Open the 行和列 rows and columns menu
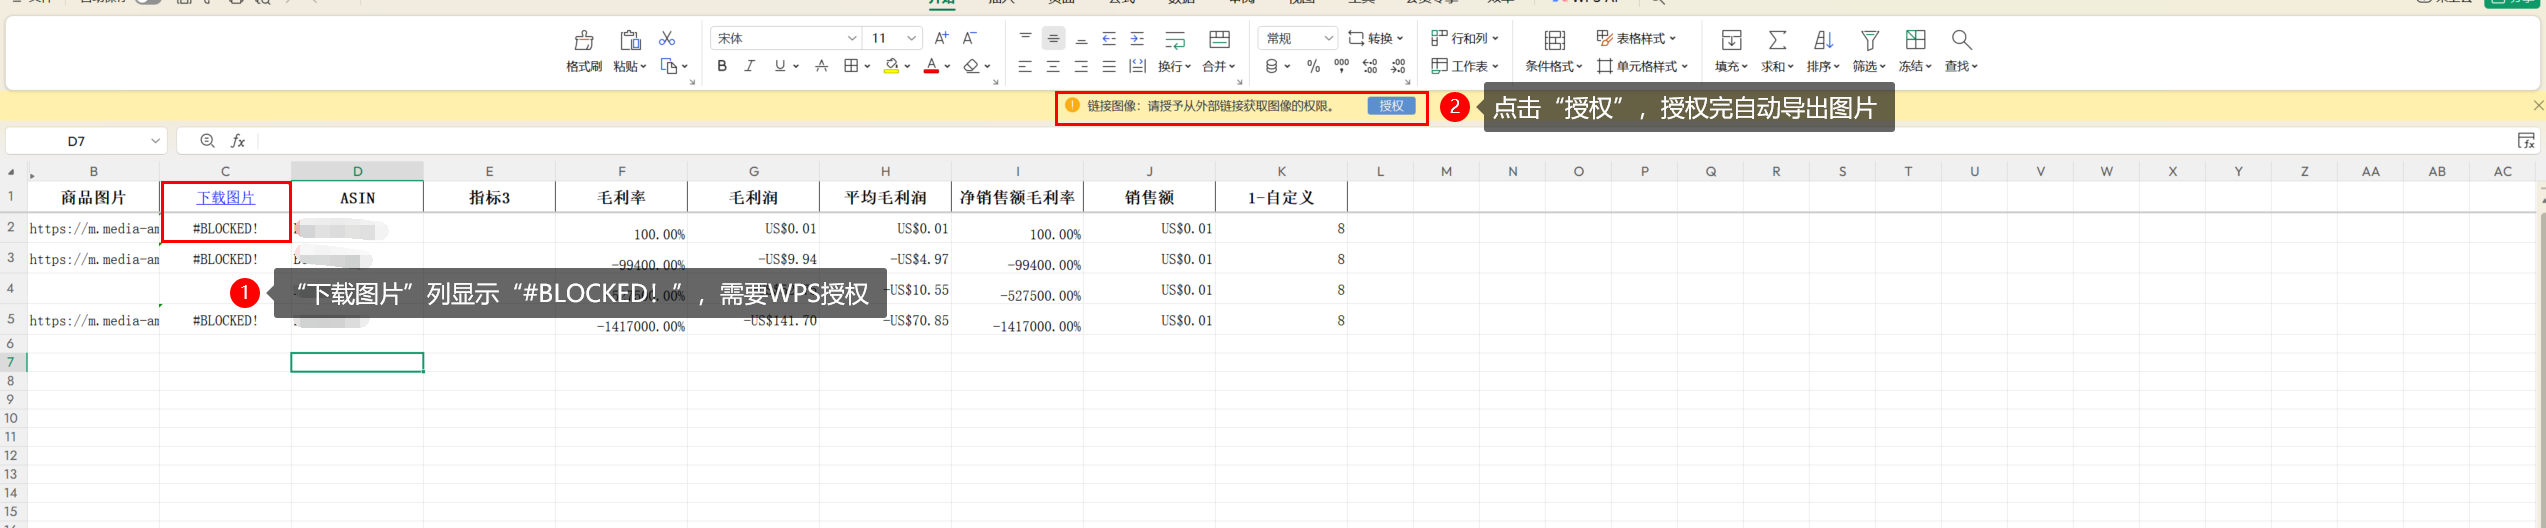The height and width of the screenshot is (528, 2546). point(1465,38)
